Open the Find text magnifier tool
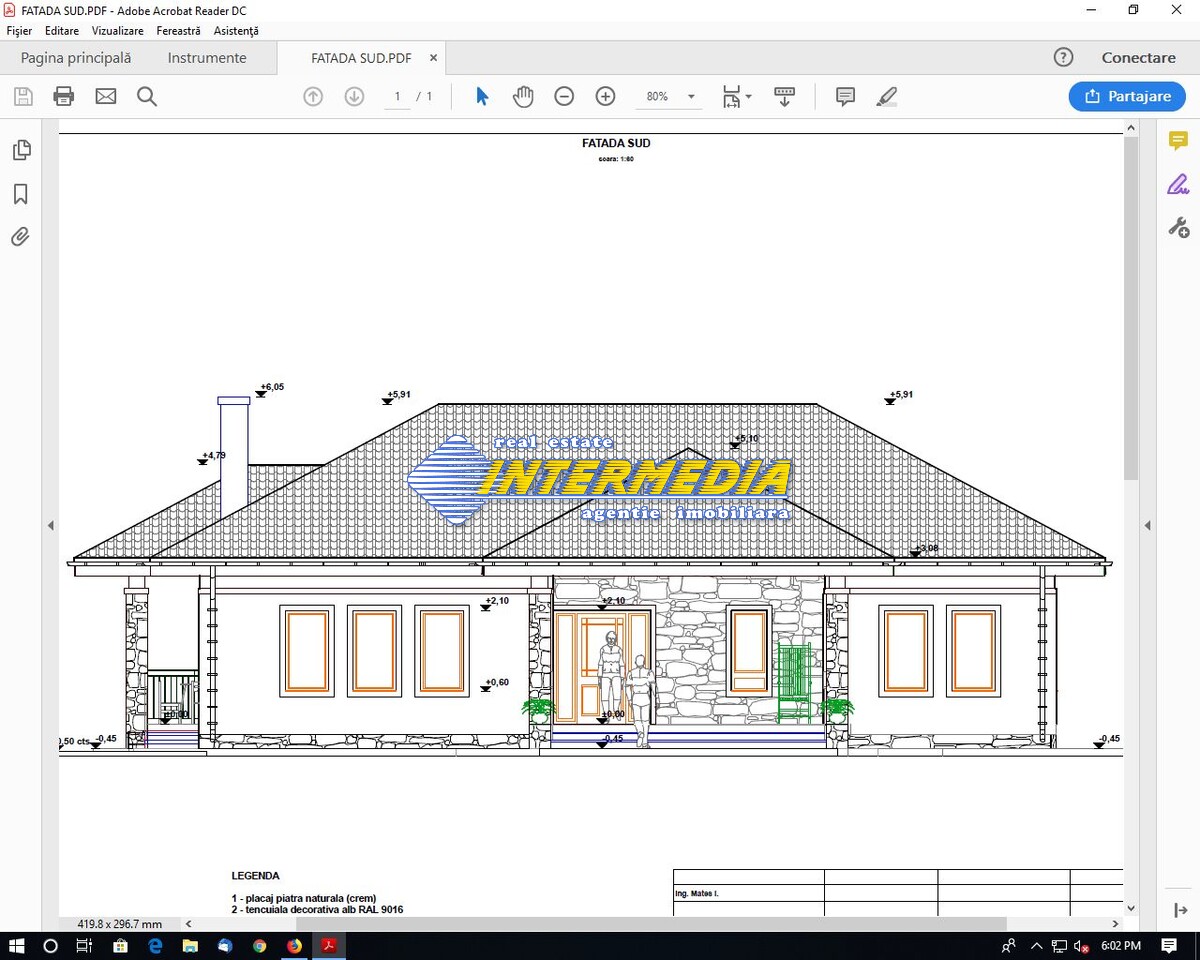This screenshot has width=1200, height=960. [147, 97]
